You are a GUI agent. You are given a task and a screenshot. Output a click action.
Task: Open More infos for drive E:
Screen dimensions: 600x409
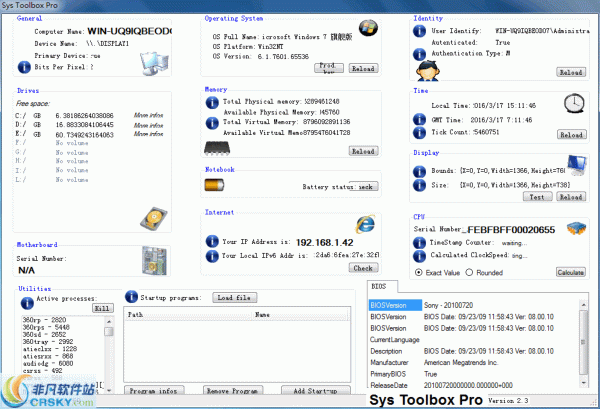[x=148, y=134]
